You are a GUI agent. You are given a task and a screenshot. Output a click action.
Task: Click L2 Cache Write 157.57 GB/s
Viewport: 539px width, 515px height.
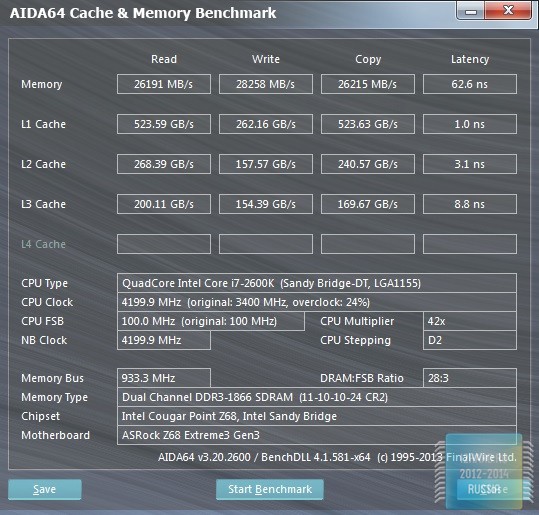(x=266, y=164)
